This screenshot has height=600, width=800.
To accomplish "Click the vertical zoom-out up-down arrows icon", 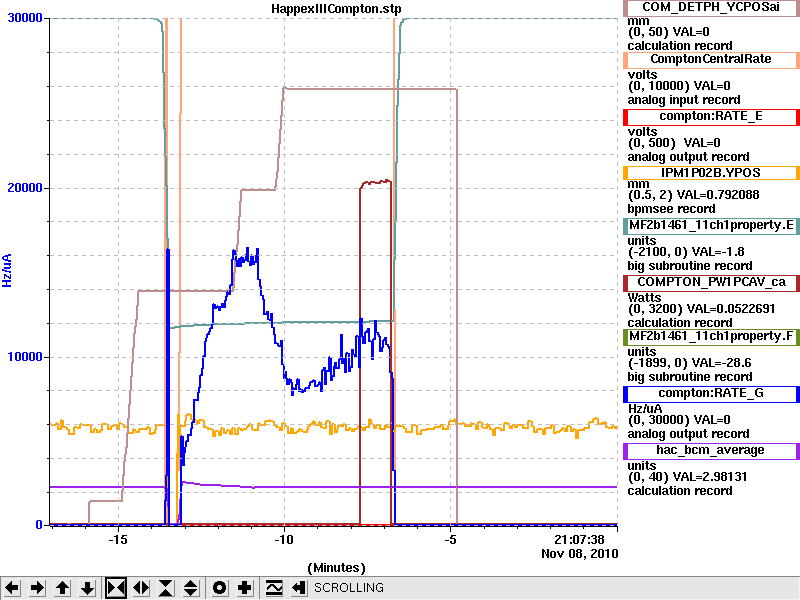I will 191,588.
